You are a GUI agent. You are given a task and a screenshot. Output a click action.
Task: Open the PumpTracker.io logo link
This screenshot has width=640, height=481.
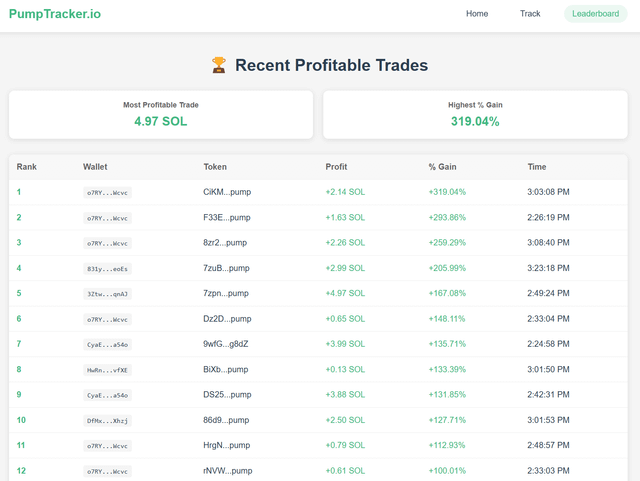(x=55, y=14)
